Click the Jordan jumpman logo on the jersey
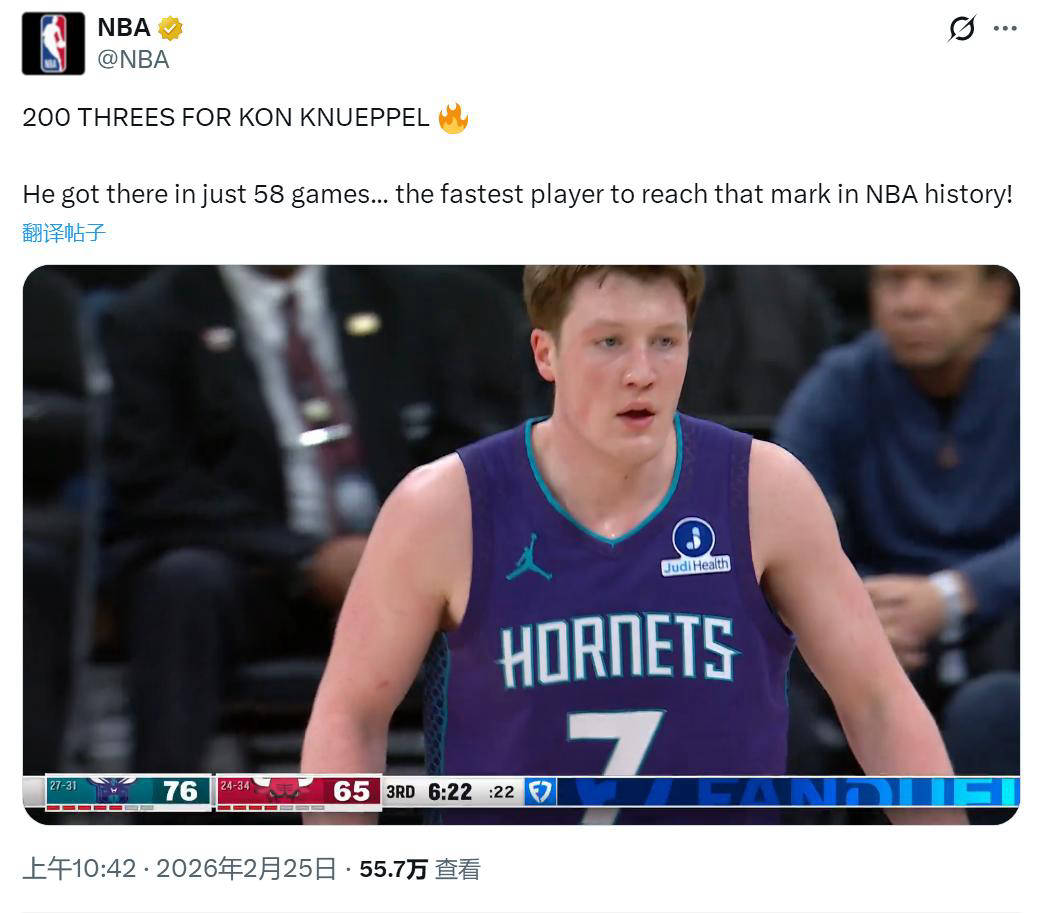 pyautogui.click(x=528, y=558)
